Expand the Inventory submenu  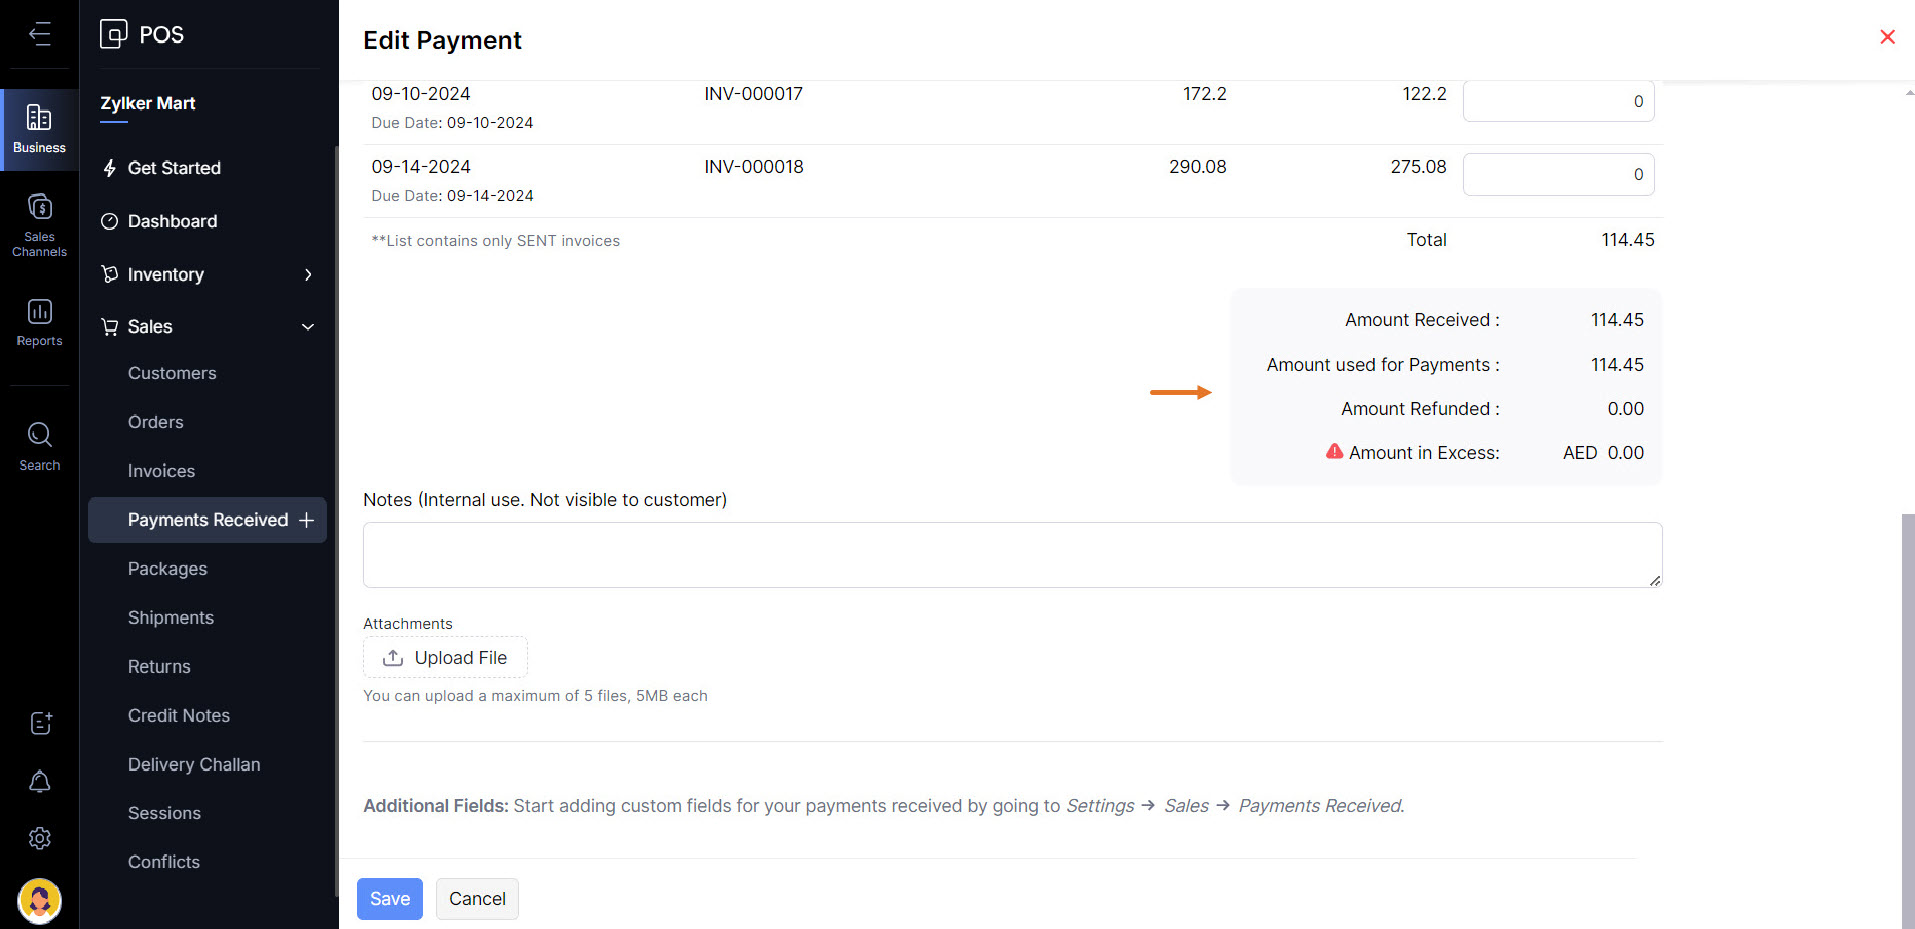[308, 275]
